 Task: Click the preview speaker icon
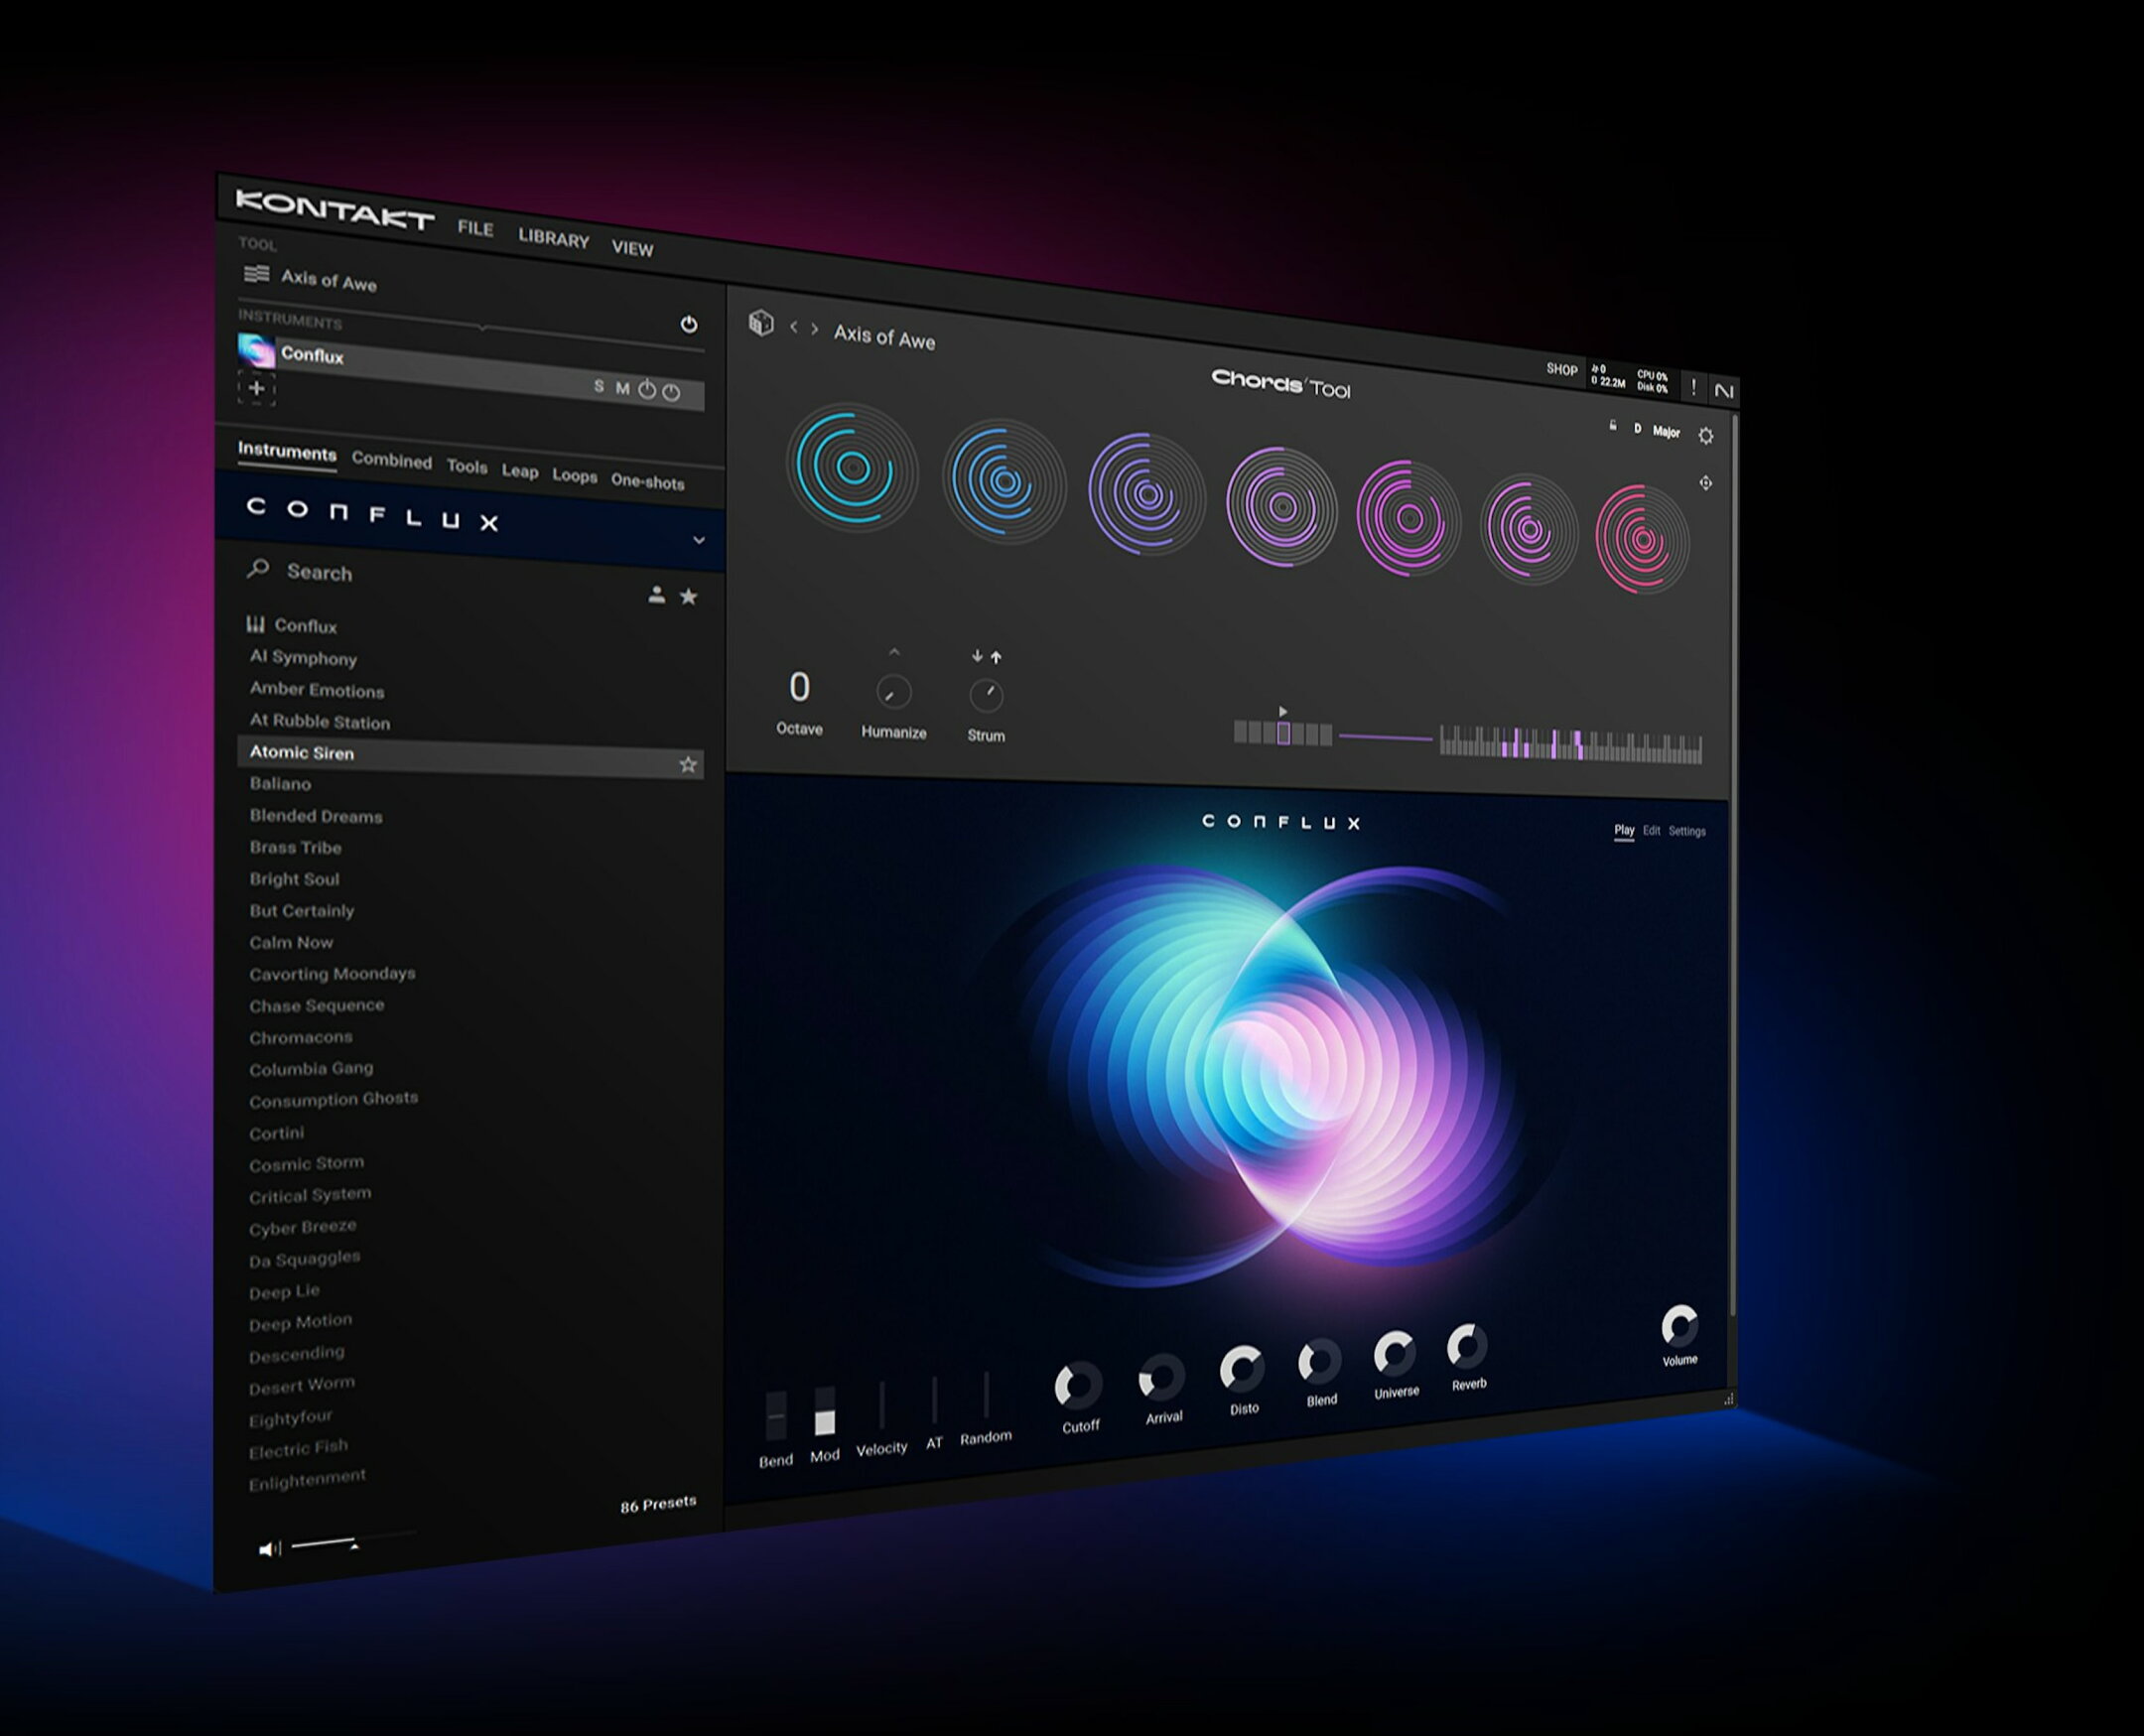269,1549
